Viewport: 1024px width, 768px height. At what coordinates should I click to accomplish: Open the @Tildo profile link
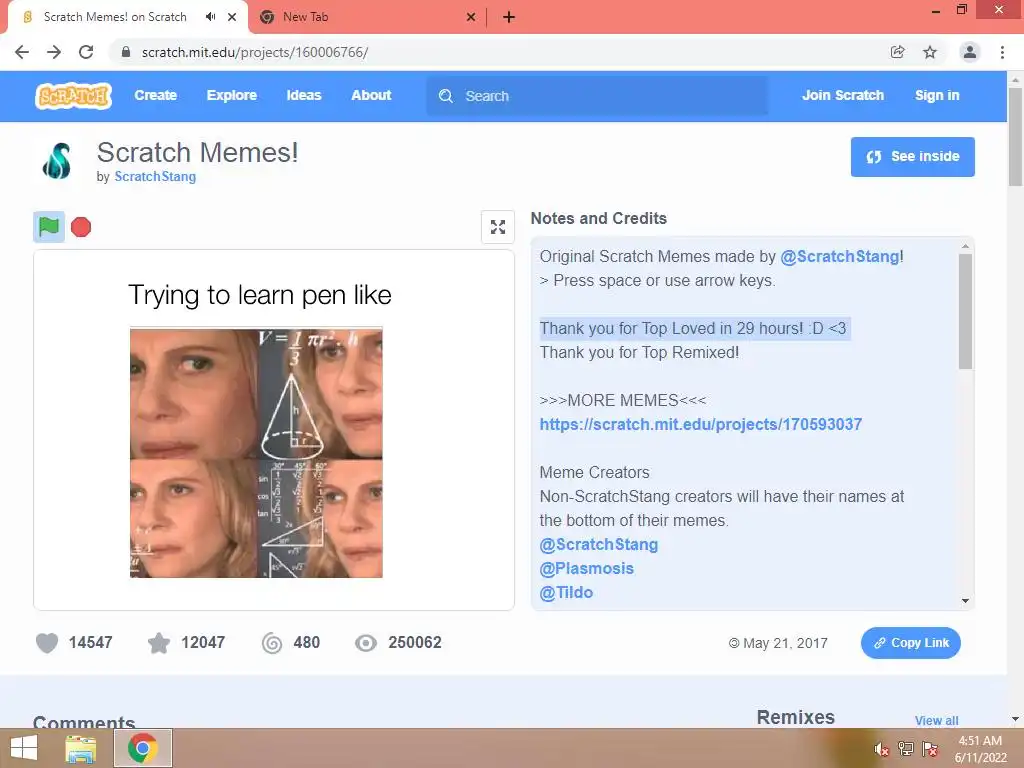tap(566, 593)
